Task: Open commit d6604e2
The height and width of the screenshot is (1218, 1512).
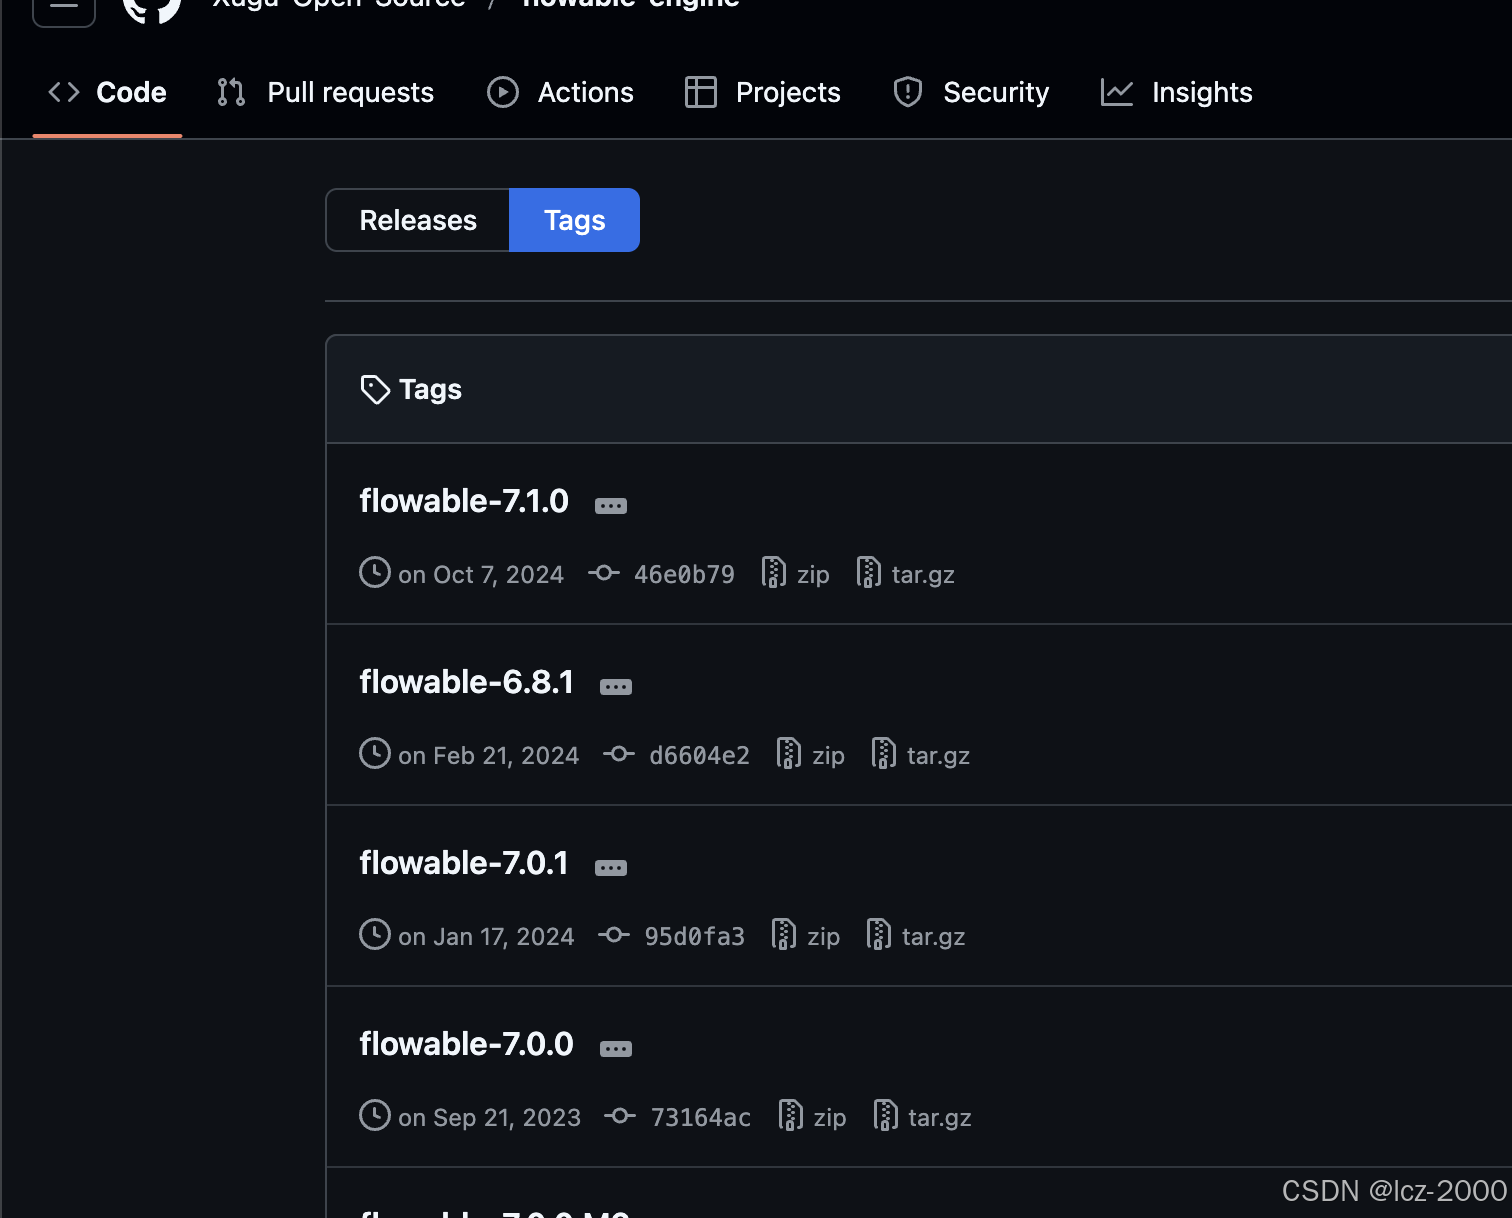Action: click(699, 756)
